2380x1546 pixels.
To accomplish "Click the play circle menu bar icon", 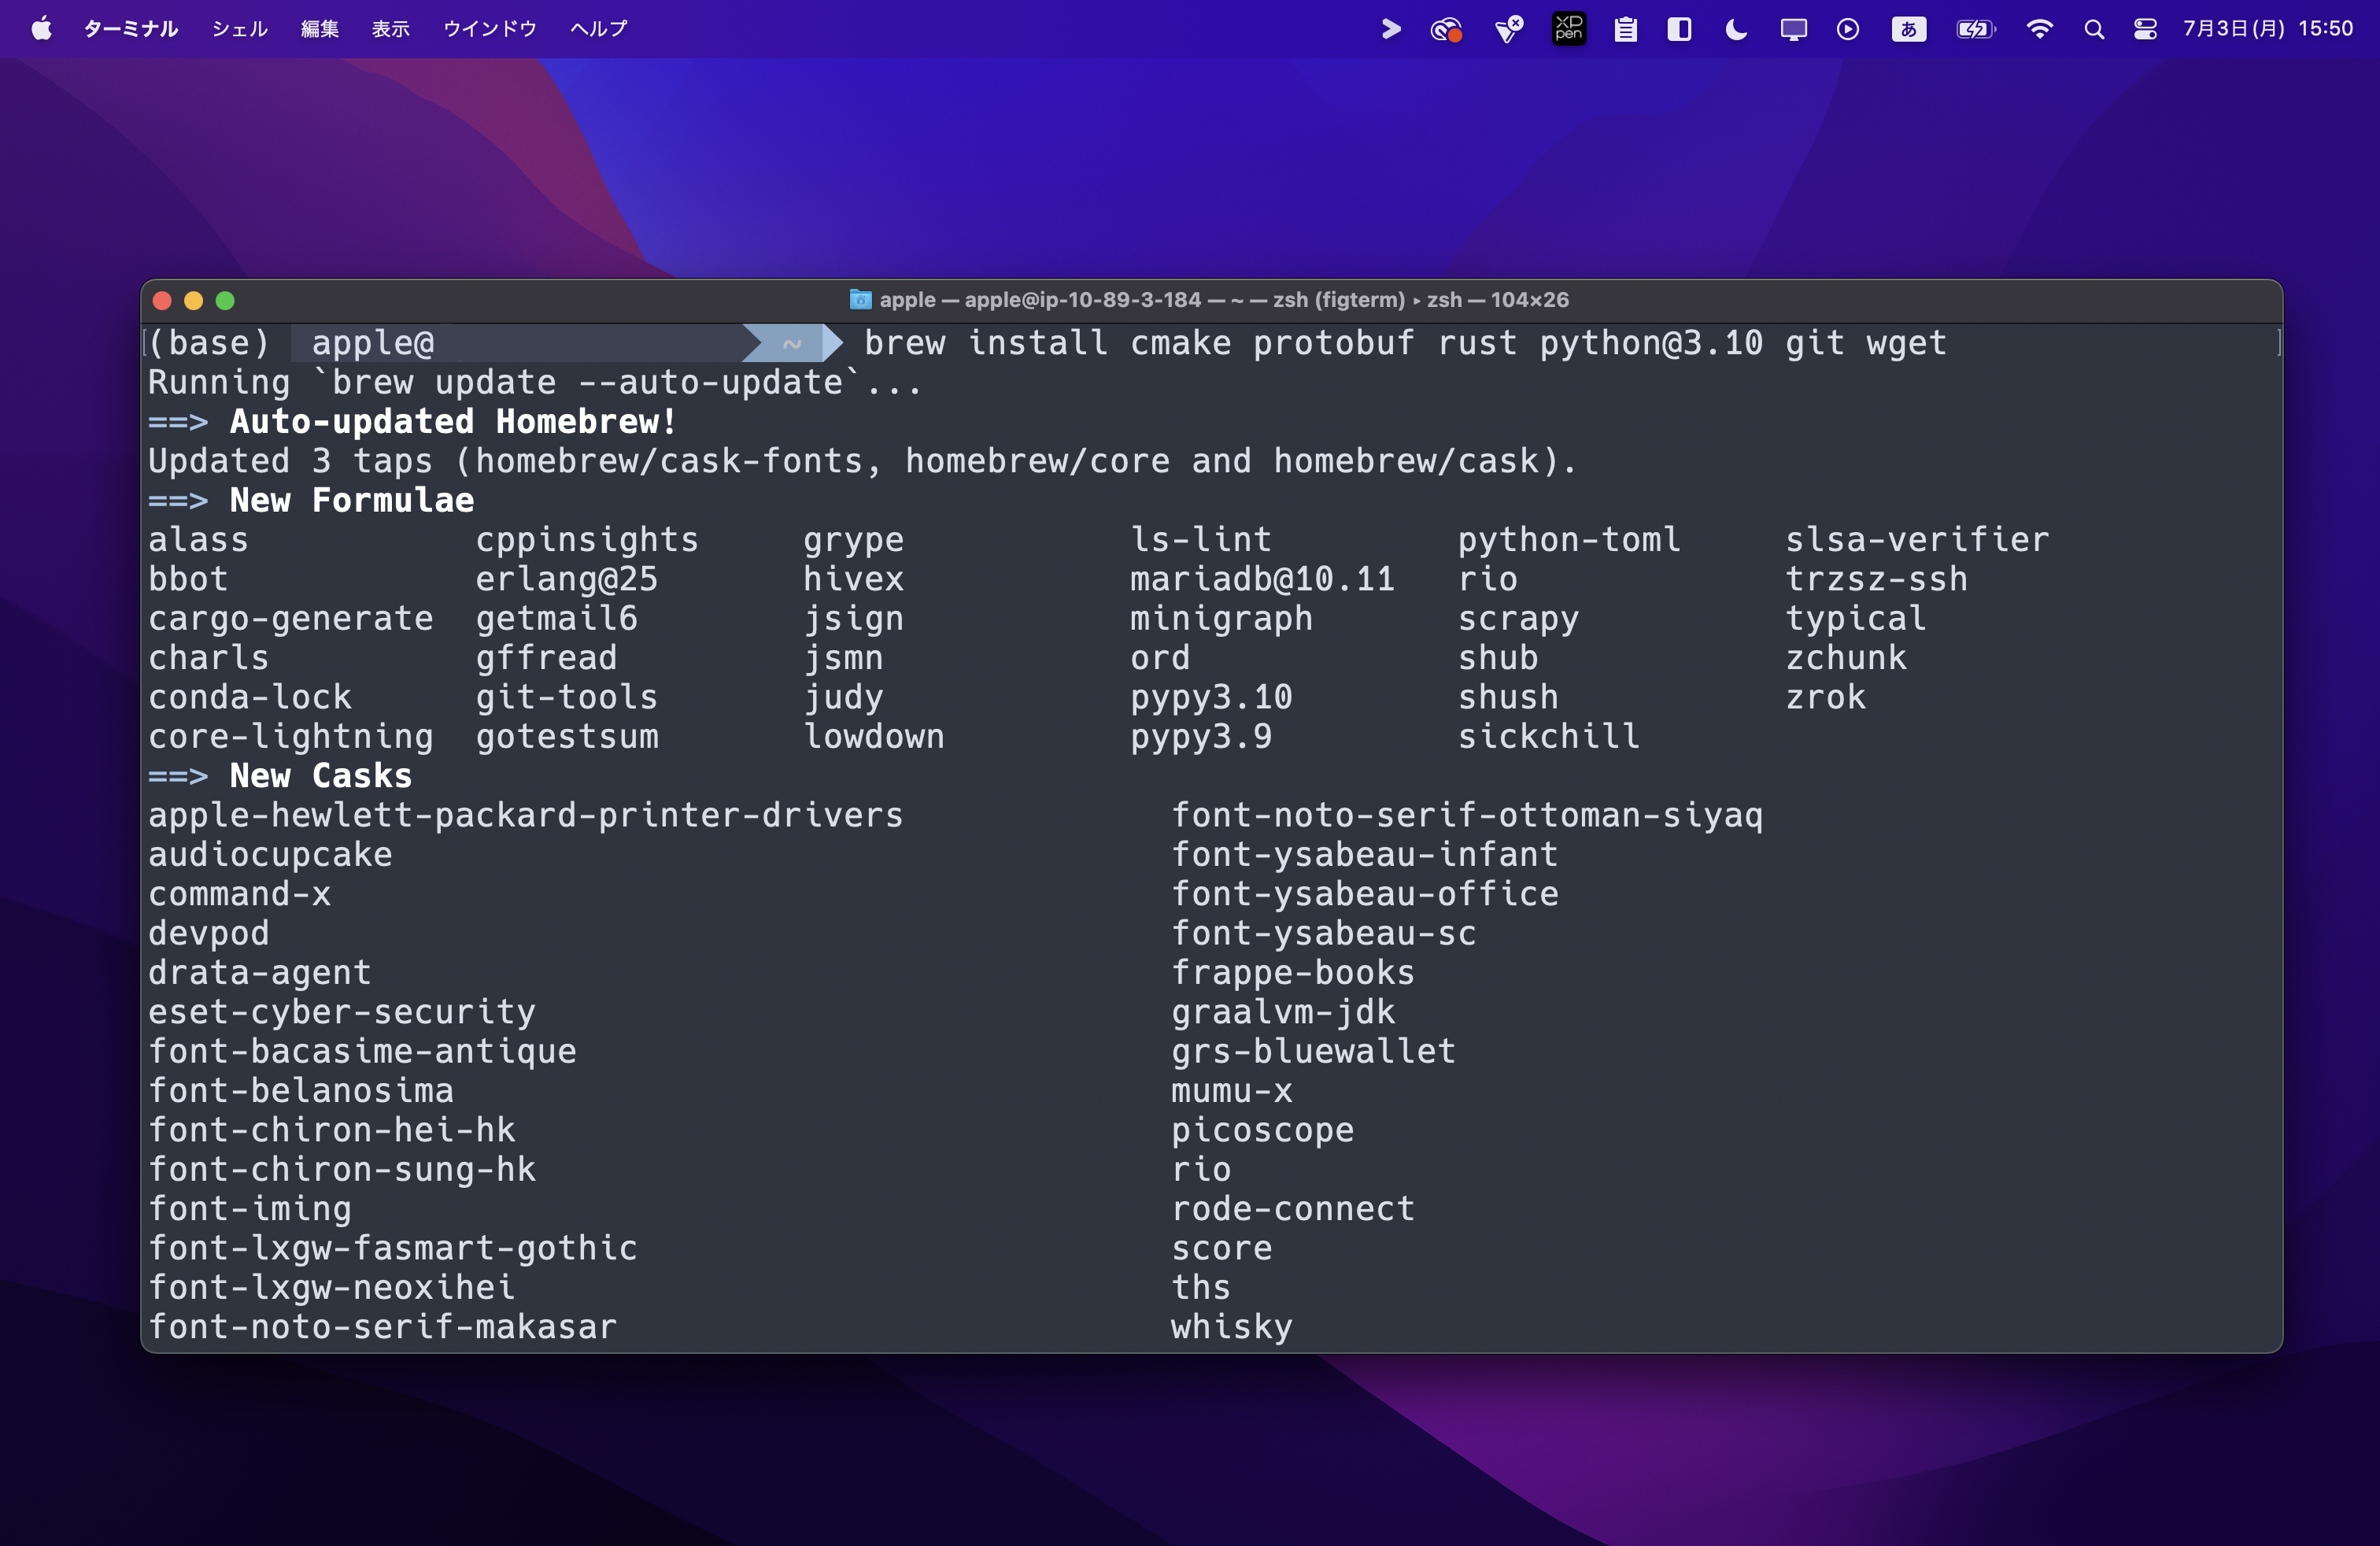I will 1847,29.
